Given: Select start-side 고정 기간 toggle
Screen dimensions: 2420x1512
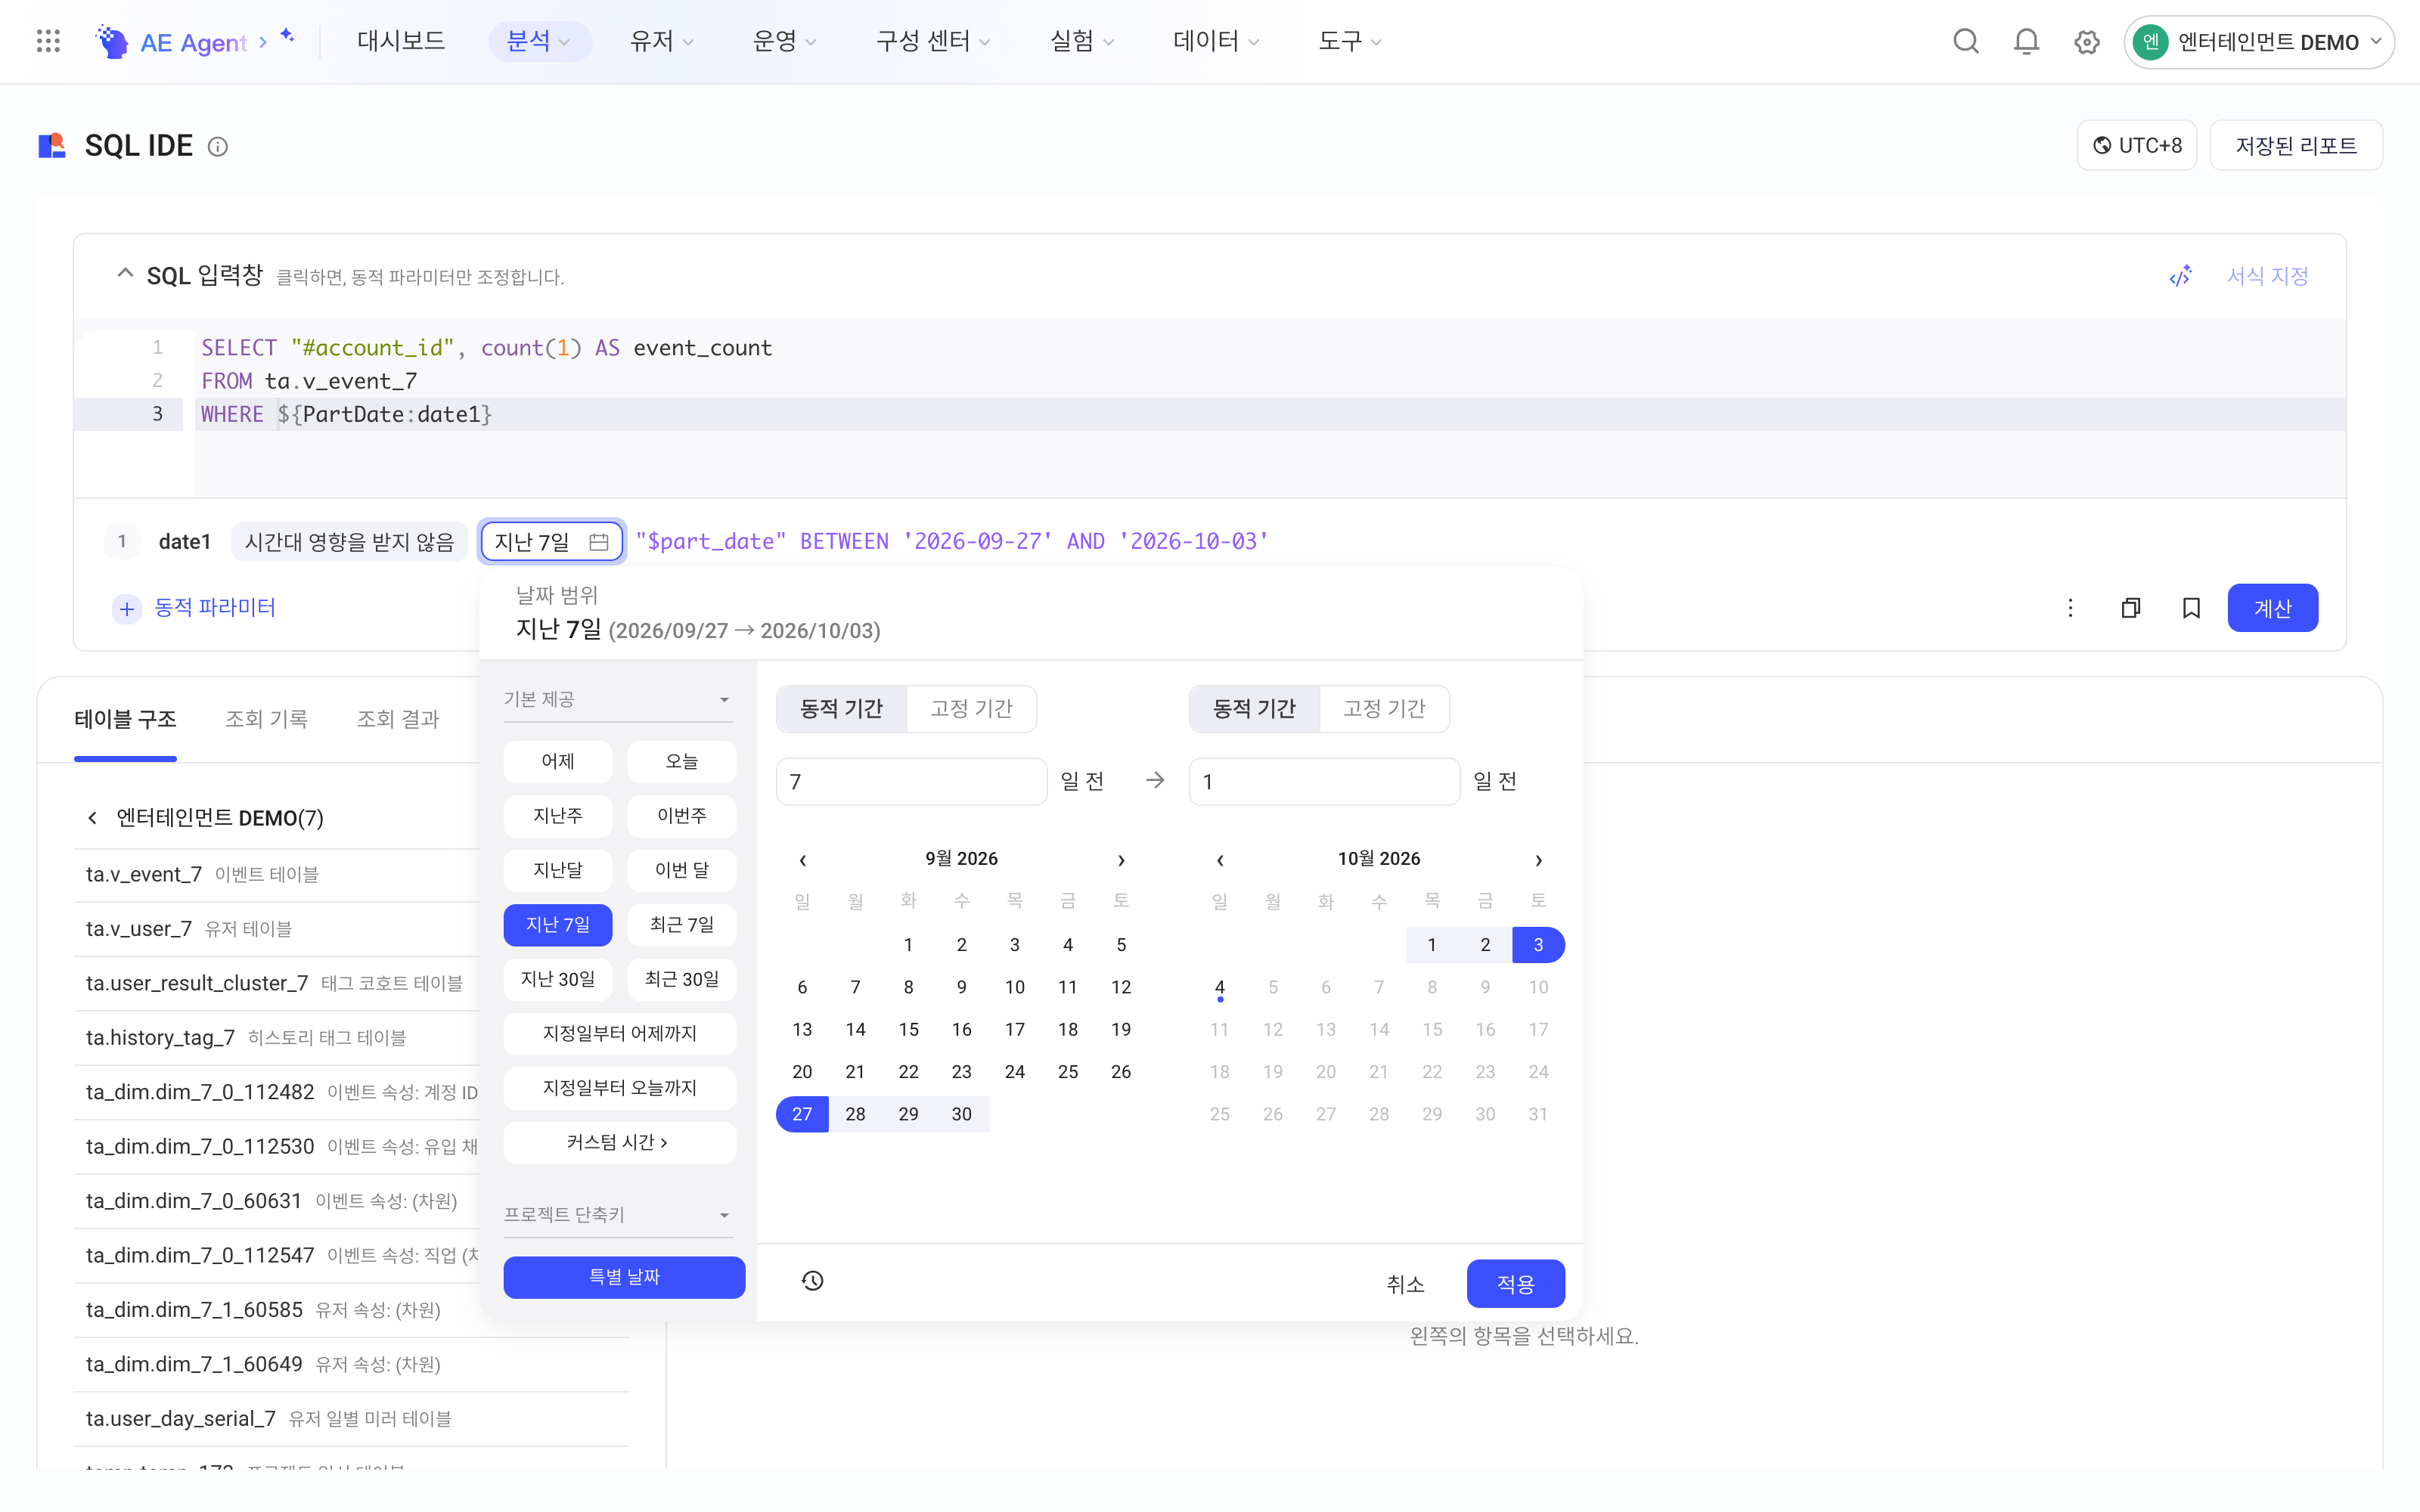Looking at the screenshot, I should (x=971, y=709).
